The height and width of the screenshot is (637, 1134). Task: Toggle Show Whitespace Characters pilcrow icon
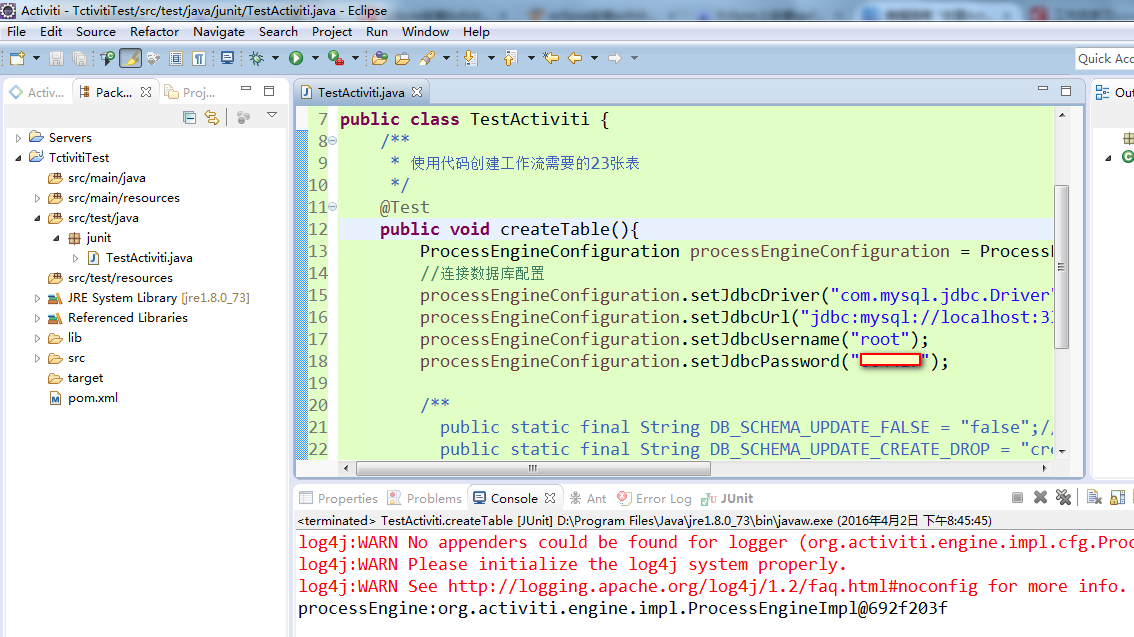click(199, 58)
